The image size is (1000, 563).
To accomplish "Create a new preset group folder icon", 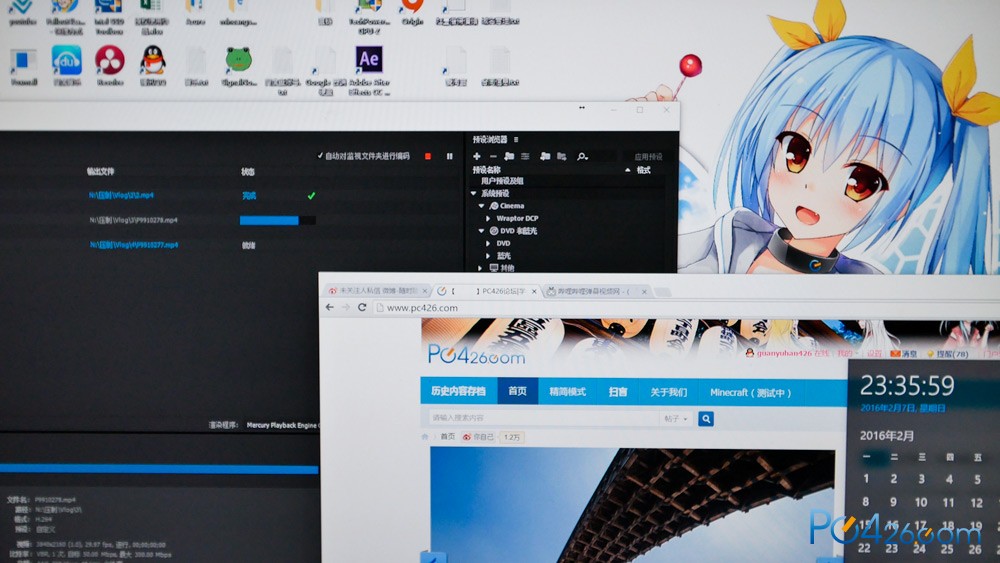I will point(509,156).
